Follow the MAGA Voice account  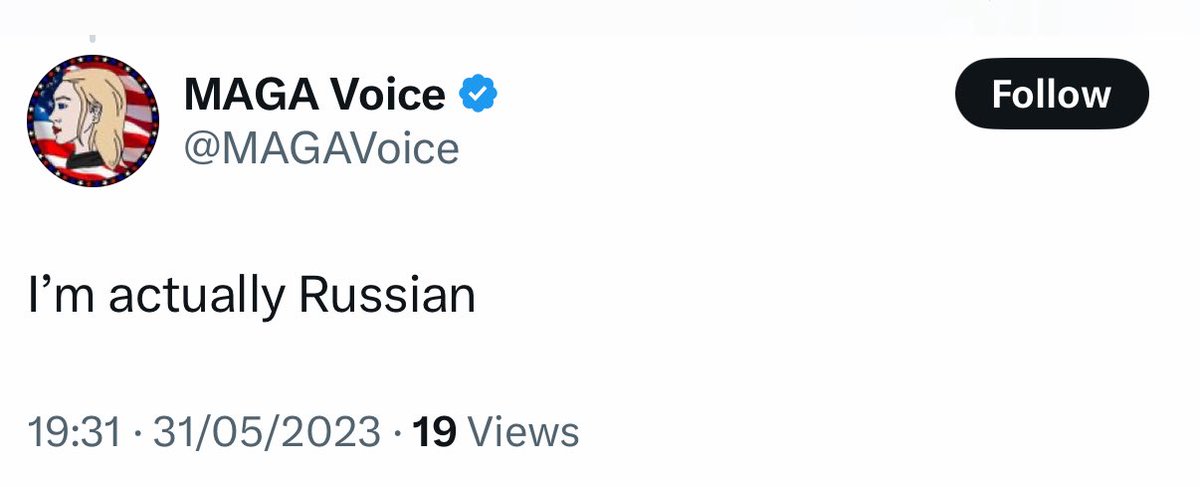pos(1051,94)
